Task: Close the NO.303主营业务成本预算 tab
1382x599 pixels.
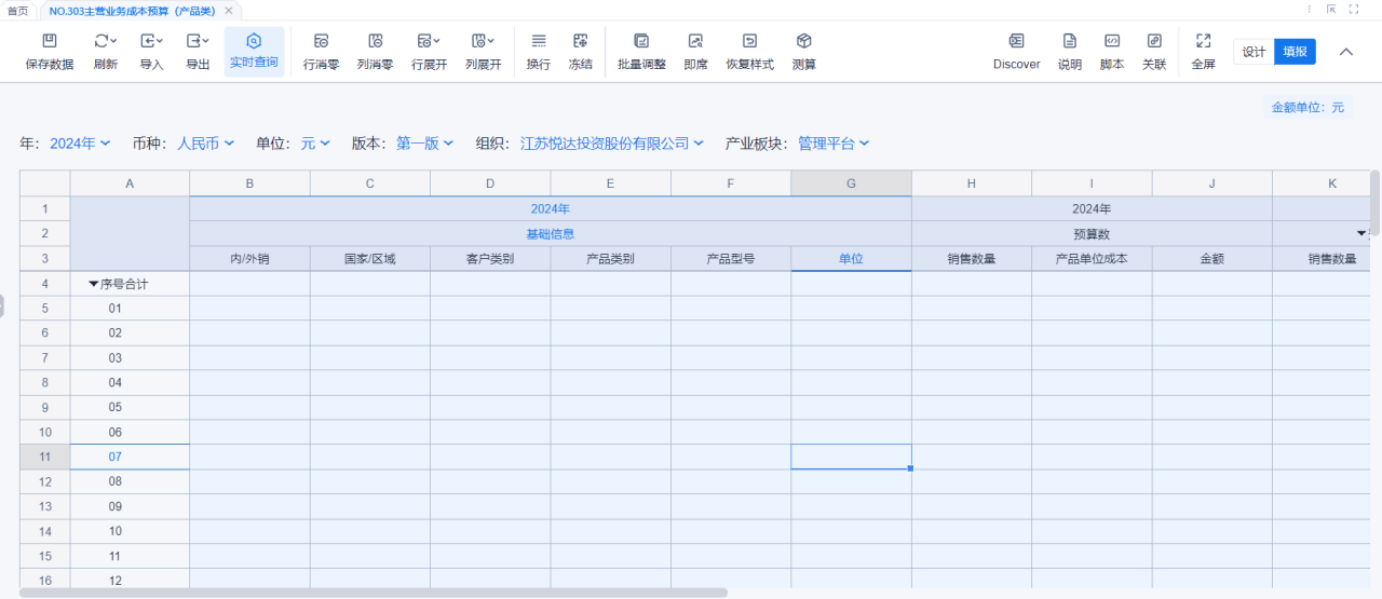Action: click(x=229, y=11)
